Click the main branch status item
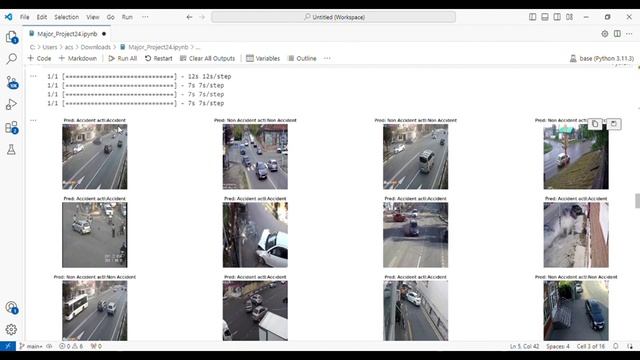The width and height of the screenshot is (640, 360). [x=31, y=346]
